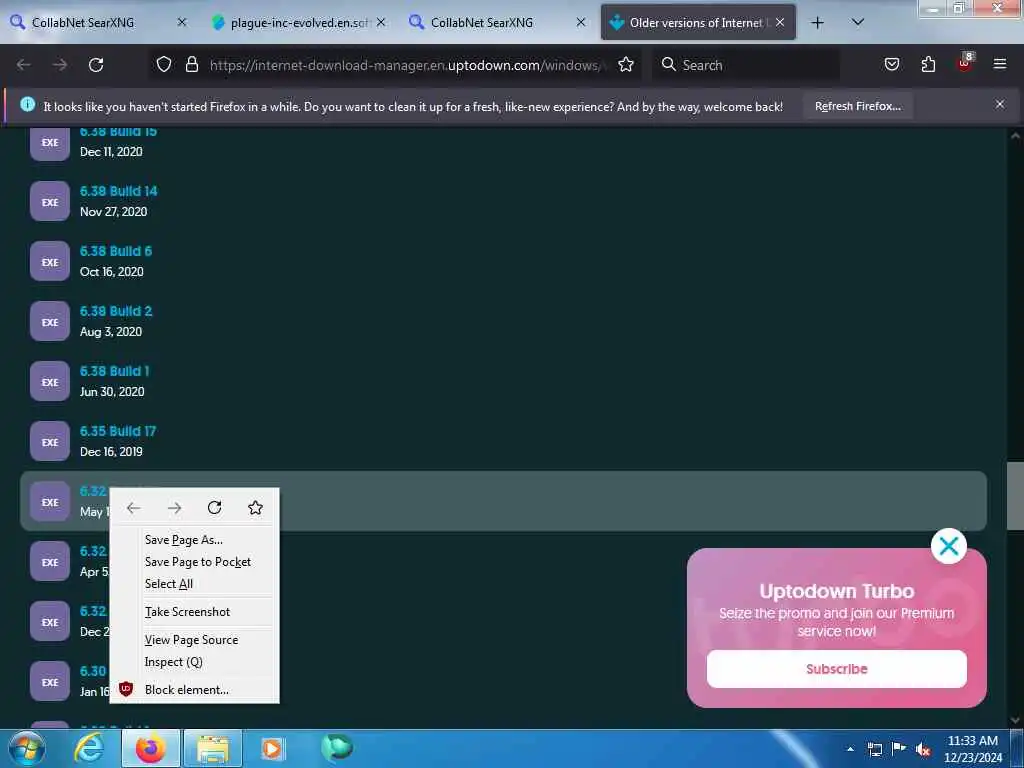Open the 6.38 Build 2 version link

116,312
